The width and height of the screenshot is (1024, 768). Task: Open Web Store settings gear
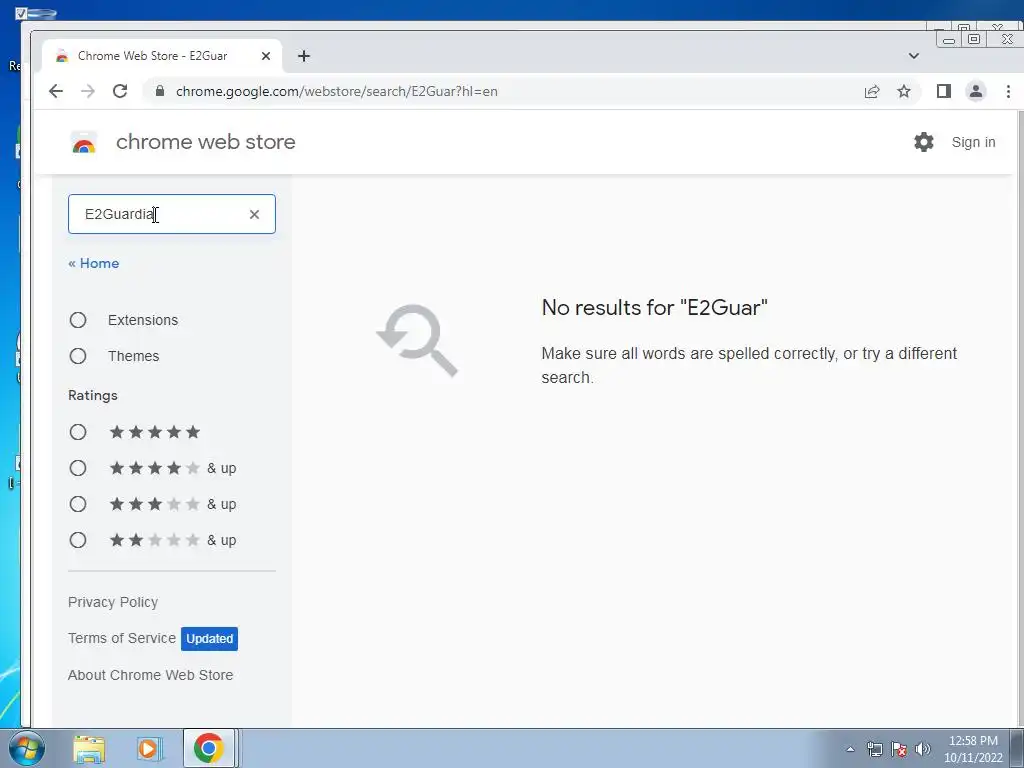tap(923, 142)
